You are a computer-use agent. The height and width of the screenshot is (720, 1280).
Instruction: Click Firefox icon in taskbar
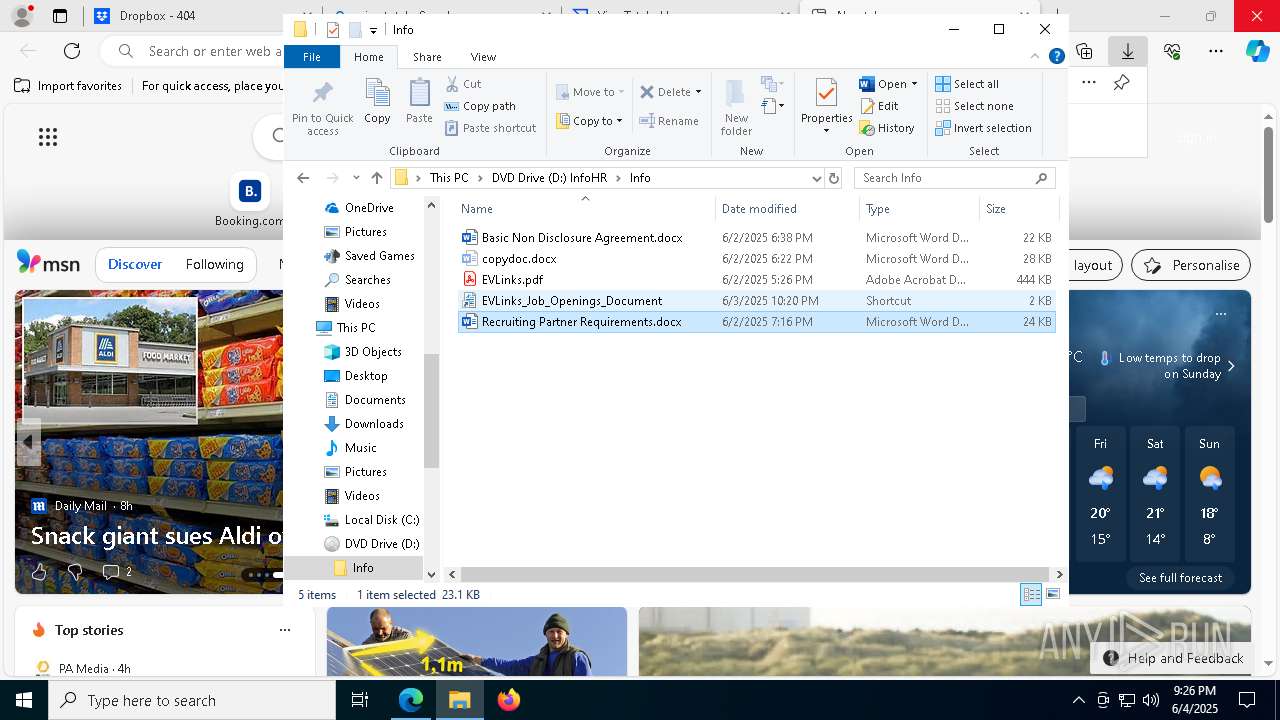point(509,700)
